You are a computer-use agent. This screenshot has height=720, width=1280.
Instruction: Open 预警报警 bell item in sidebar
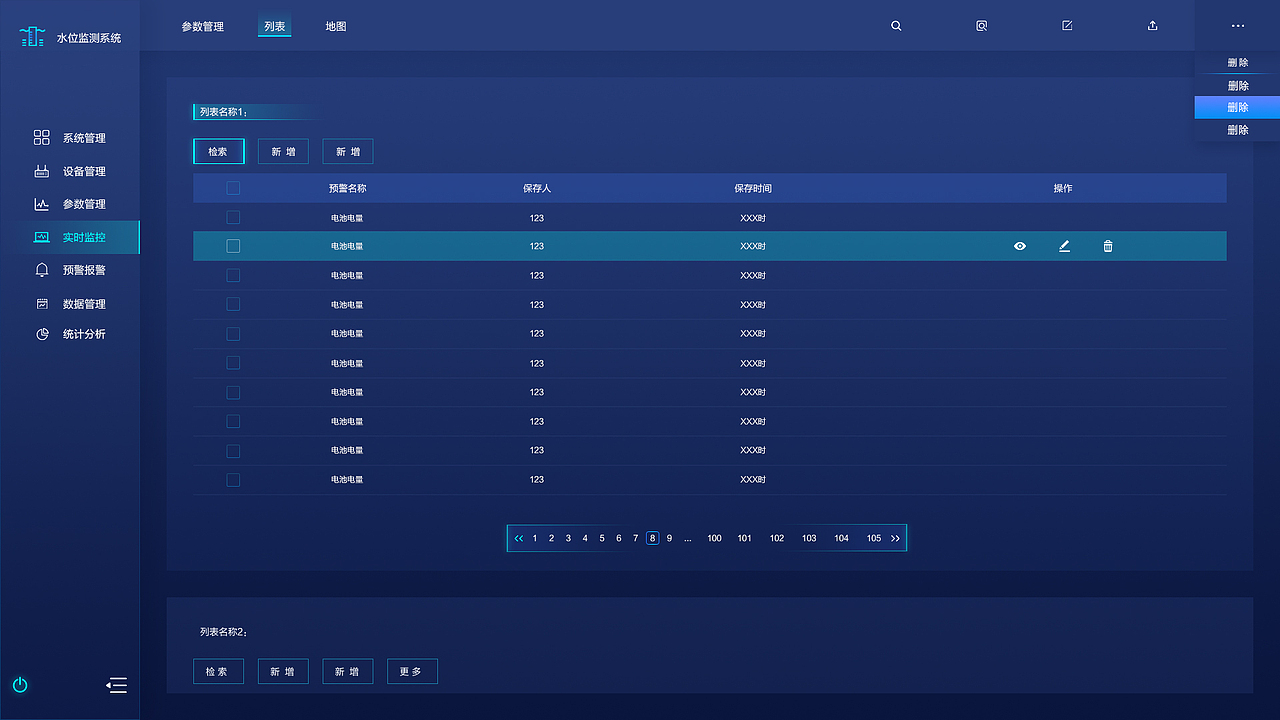point(70,270)
